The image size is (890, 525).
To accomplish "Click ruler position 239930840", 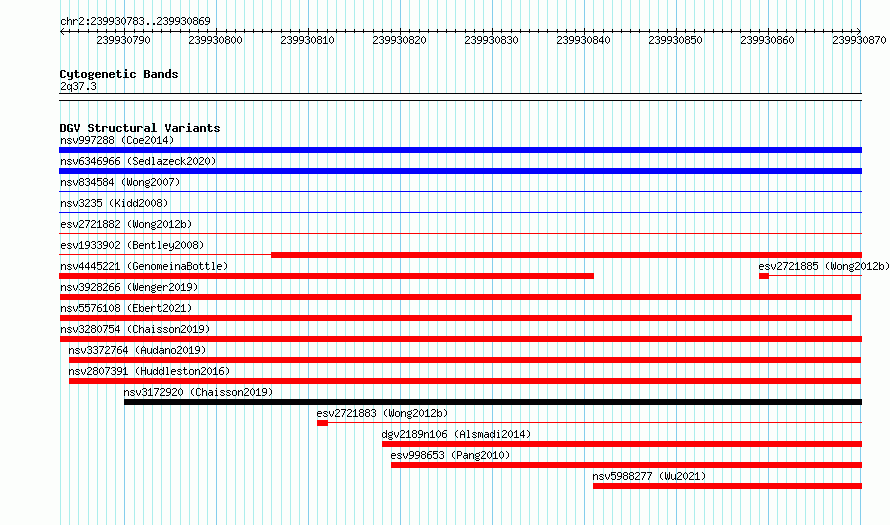I will tap(583, 40).
